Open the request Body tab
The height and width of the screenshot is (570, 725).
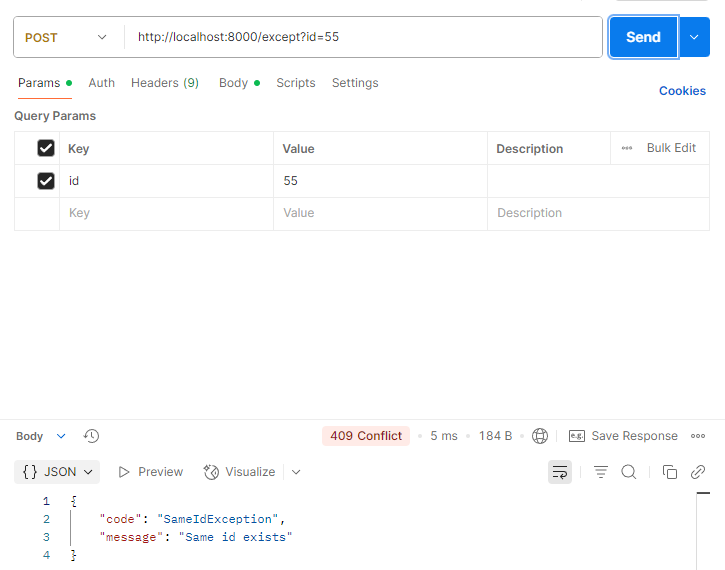239,83
